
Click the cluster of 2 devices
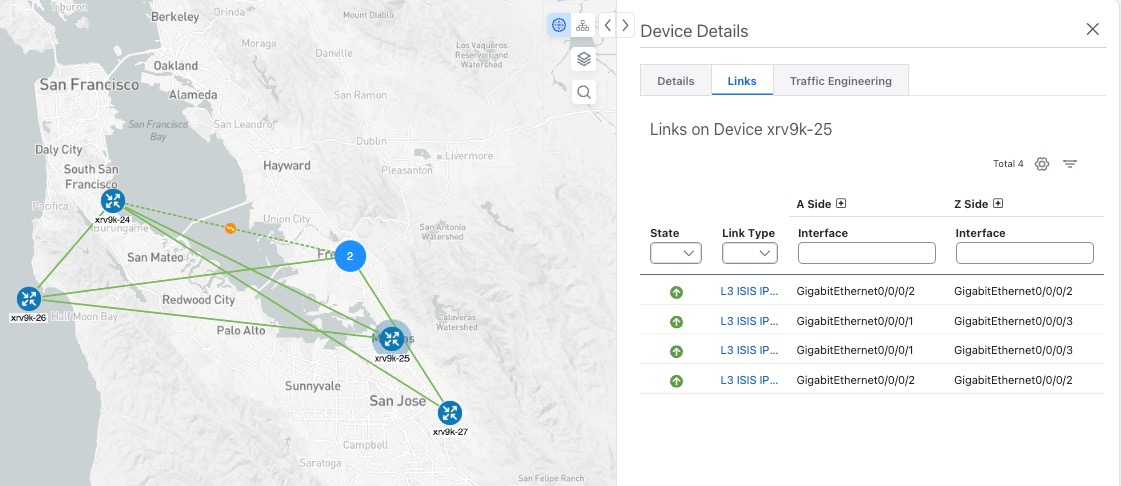point(350,256)
